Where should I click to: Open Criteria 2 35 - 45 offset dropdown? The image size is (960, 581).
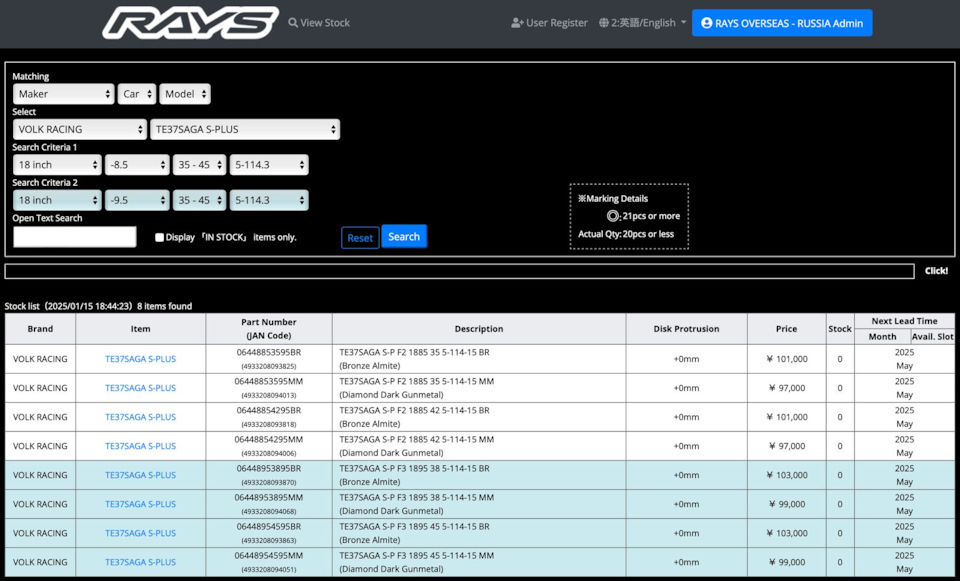tap(200, 200)
